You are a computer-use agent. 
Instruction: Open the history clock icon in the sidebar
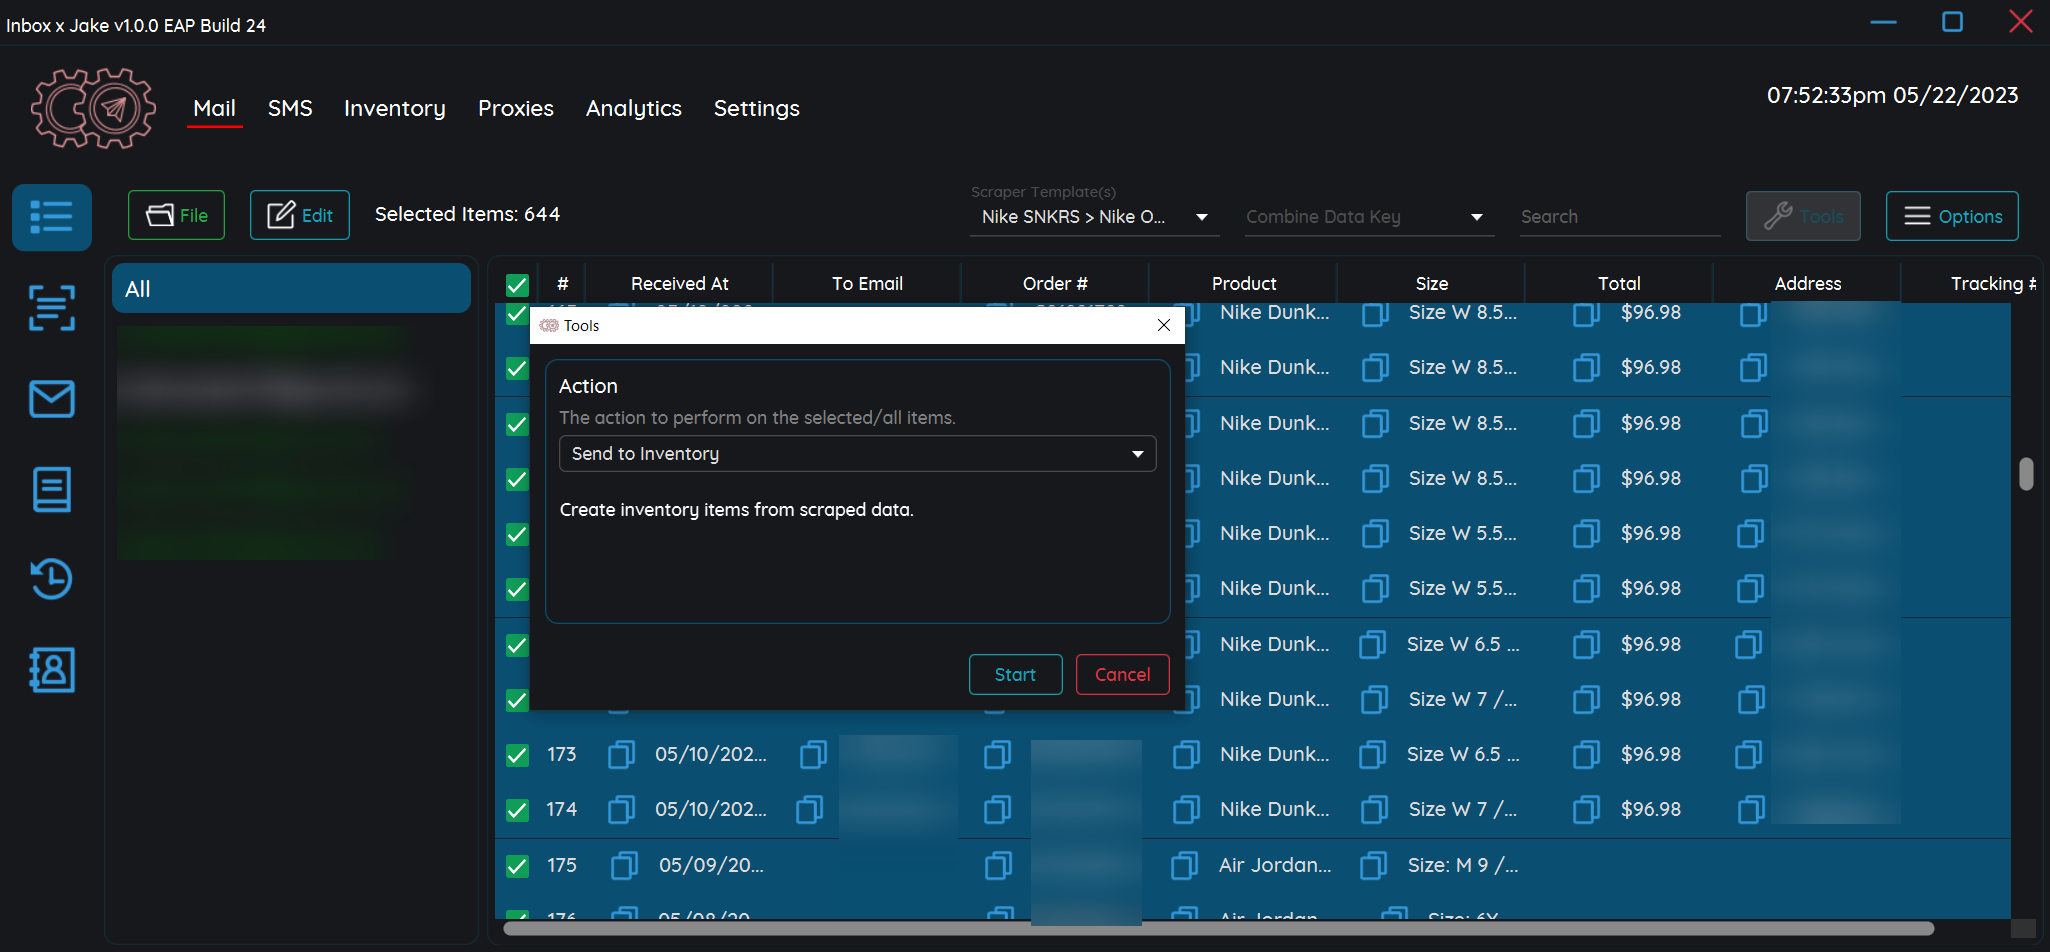[52, 579]
